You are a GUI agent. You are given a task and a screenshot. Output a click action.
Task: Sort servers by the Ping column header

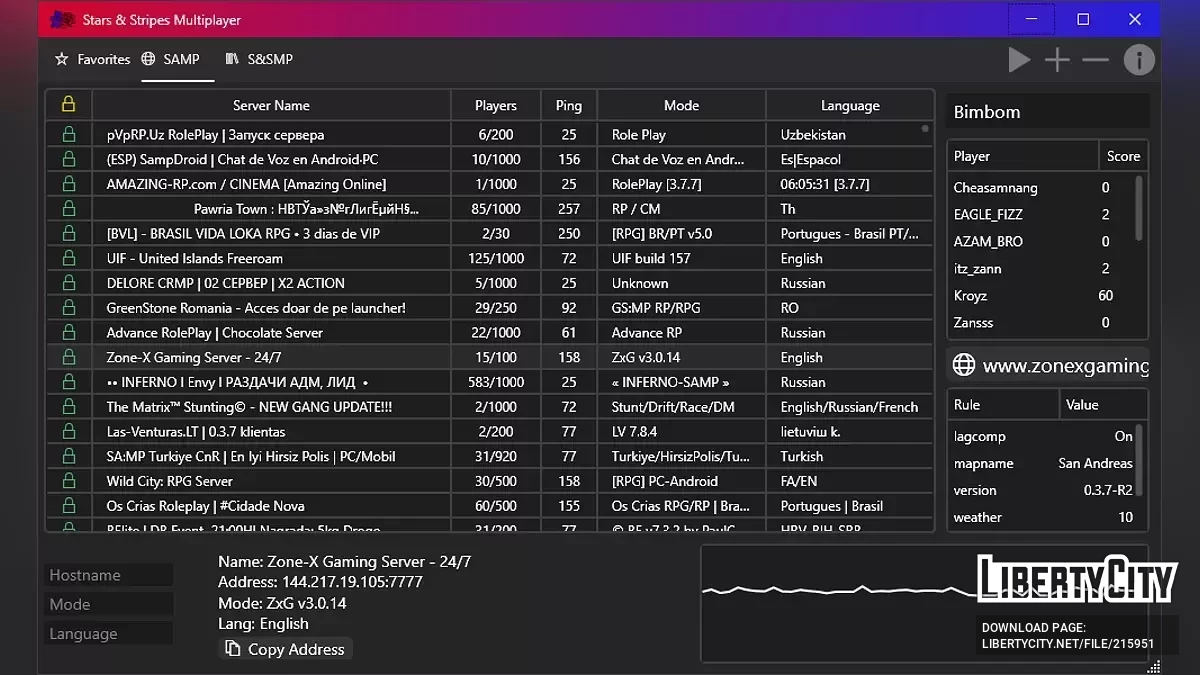(568, 105)
